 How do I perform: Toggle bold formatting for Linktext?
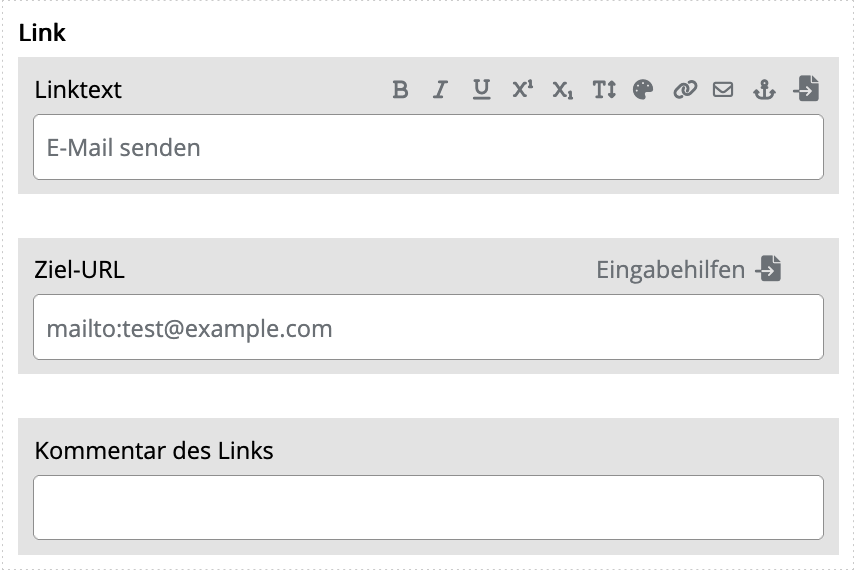click(x=400, y=90)
